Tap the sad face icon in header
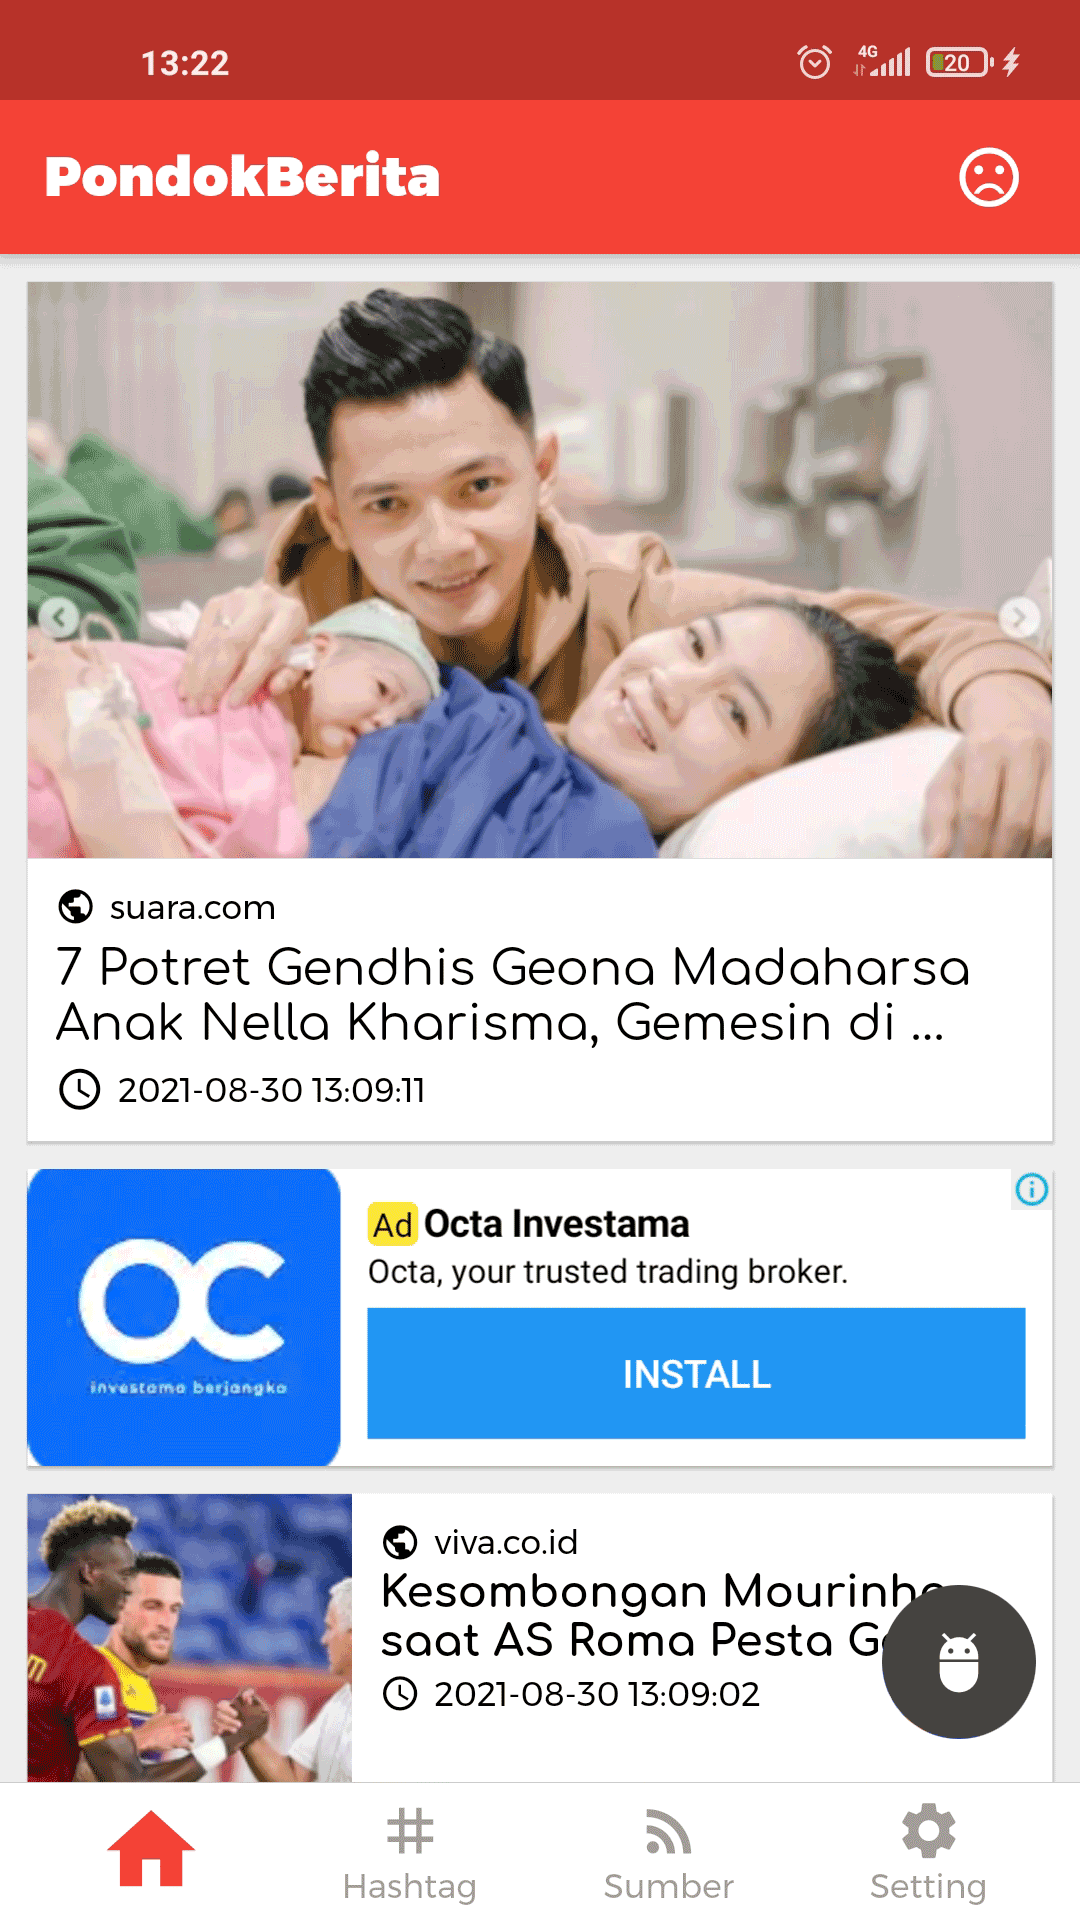 pyautogui.click(x=989, y=177)
